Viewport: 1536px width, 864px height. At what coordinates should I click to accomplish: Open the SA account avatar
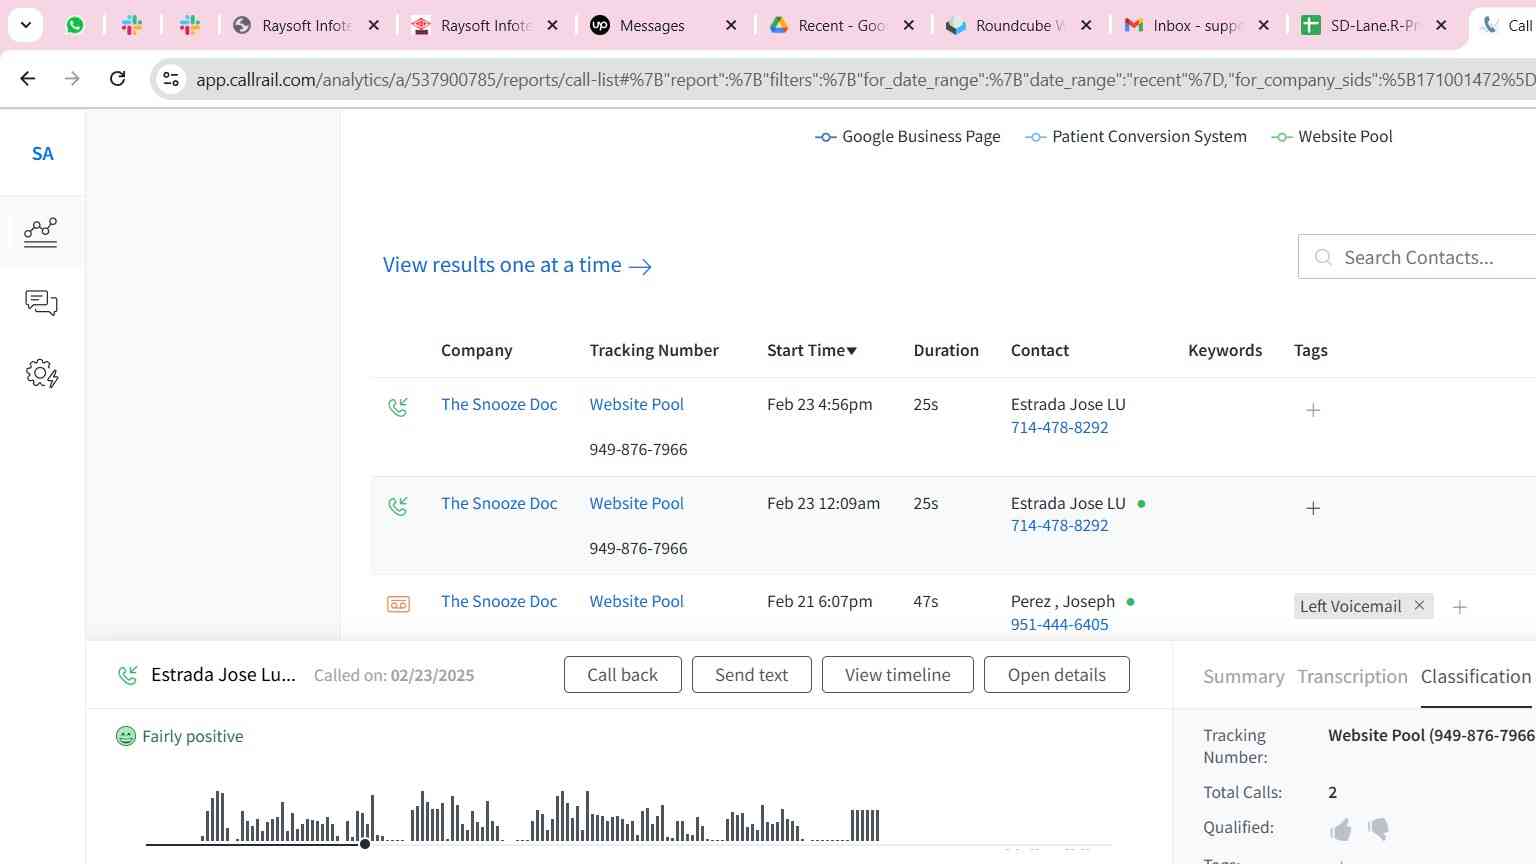tap(42, 154)
